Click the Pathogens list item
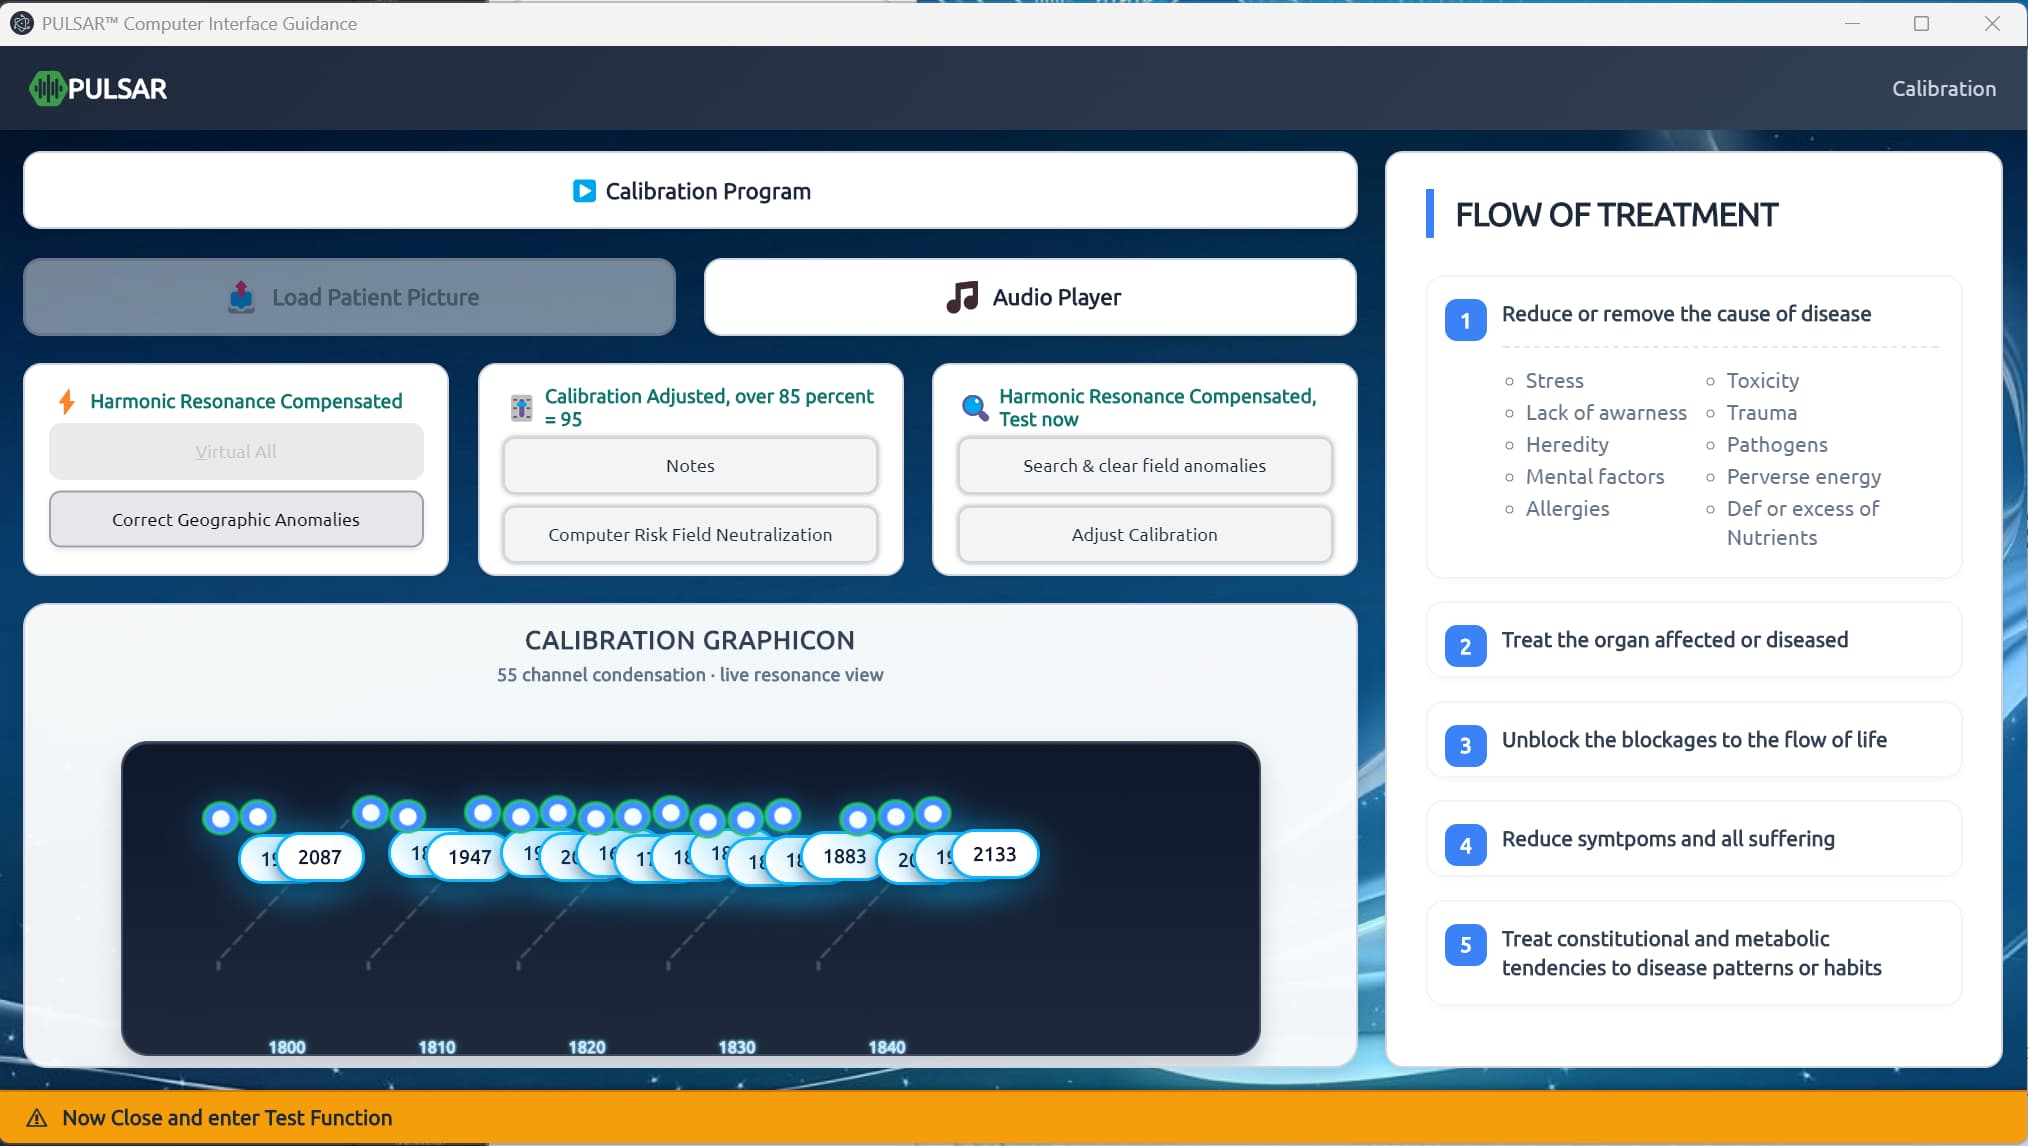Image resolution: width=2028 pixels, height=1146 pixels. pyautogui.click(x=1777, y=445)
